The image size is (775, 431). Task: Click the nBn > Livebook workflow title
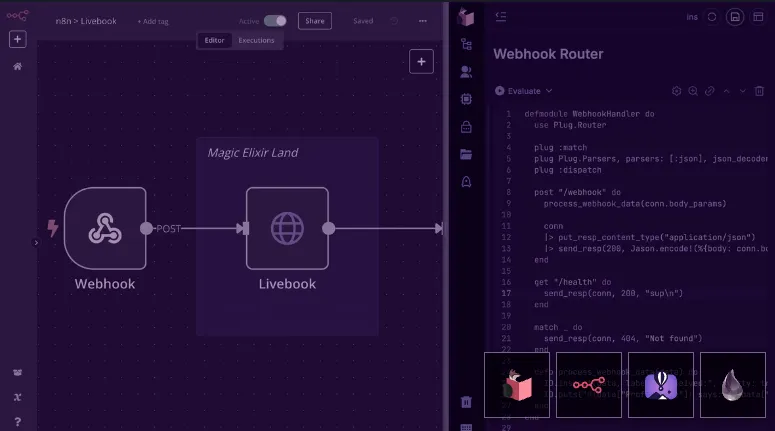(86, 21)
